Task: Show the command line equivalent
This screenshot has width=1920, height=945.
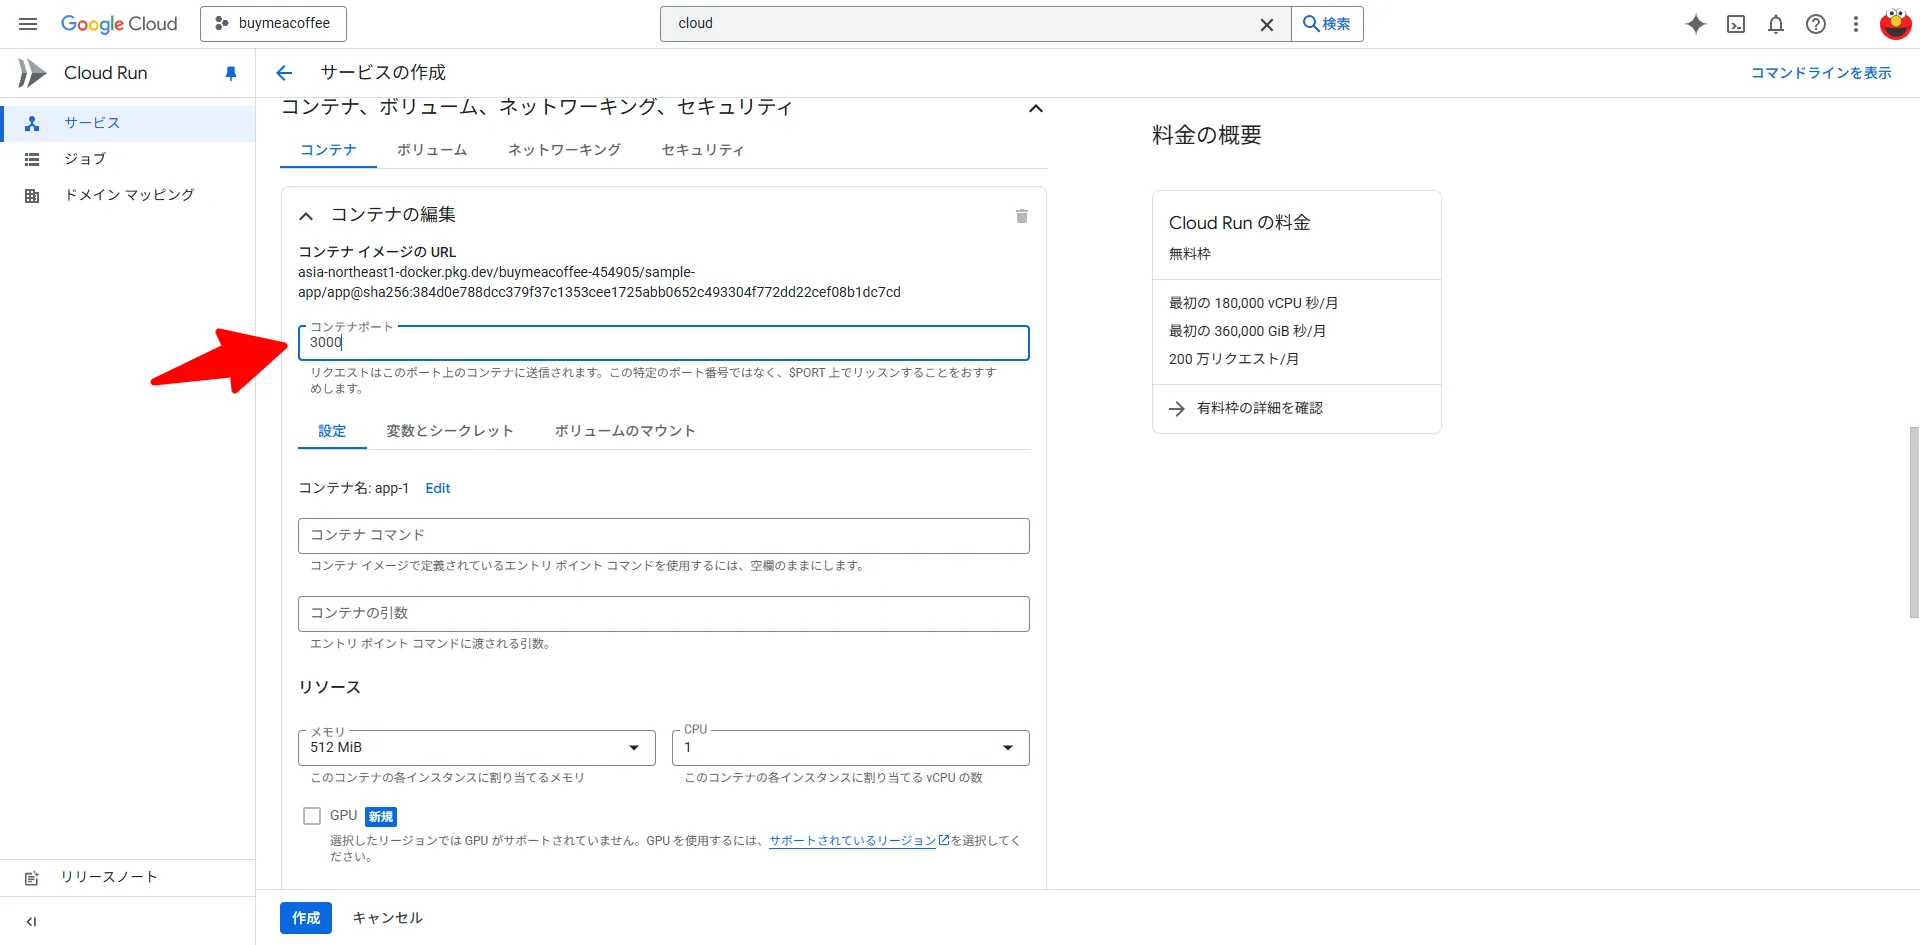Action: (1820, 72)
